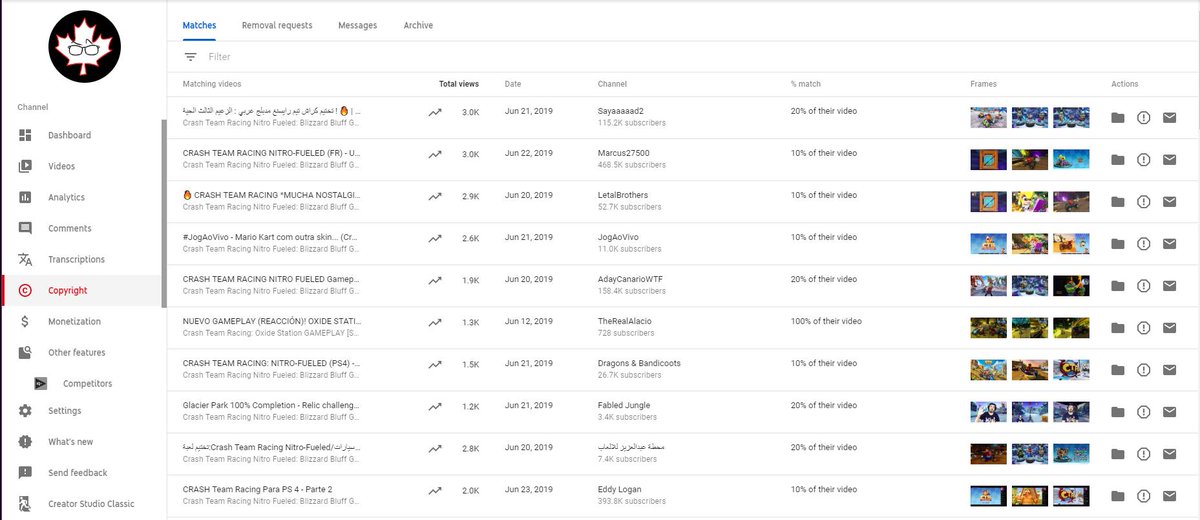
Task: Open What's new panel
Action: click(70, 441)
